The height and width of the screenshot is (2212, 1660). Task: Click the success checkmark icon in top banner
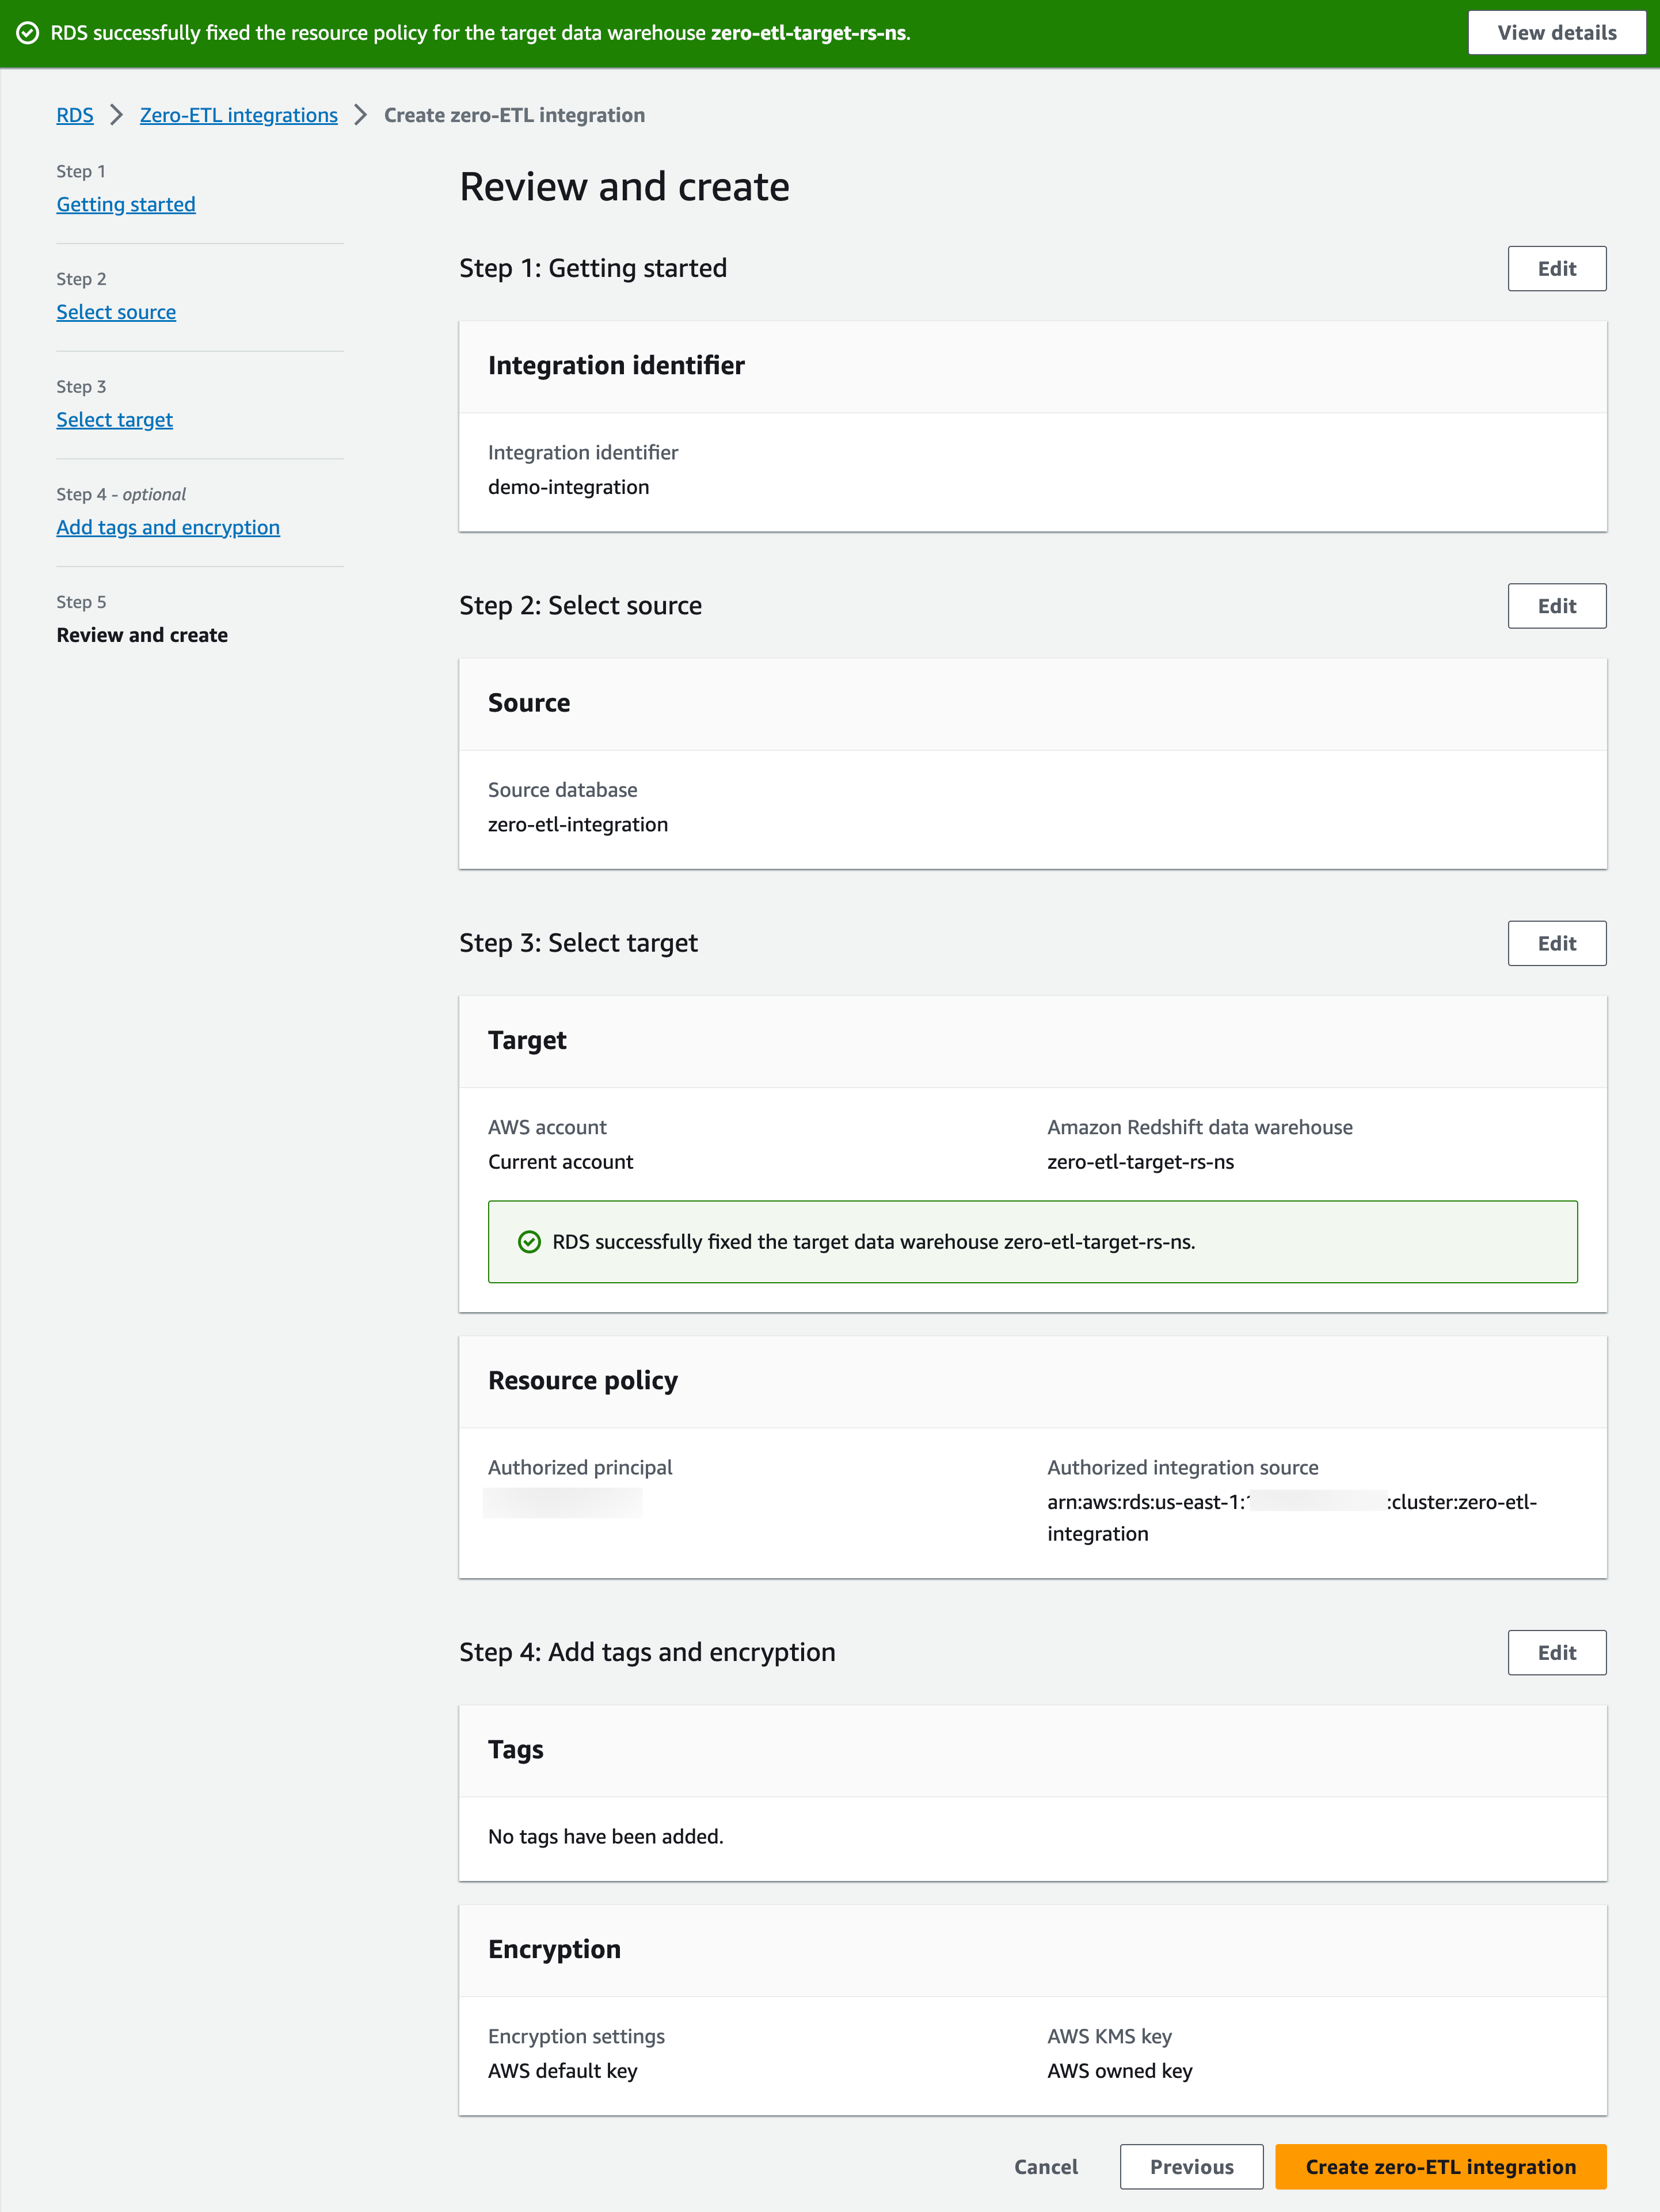click(28, 33)
